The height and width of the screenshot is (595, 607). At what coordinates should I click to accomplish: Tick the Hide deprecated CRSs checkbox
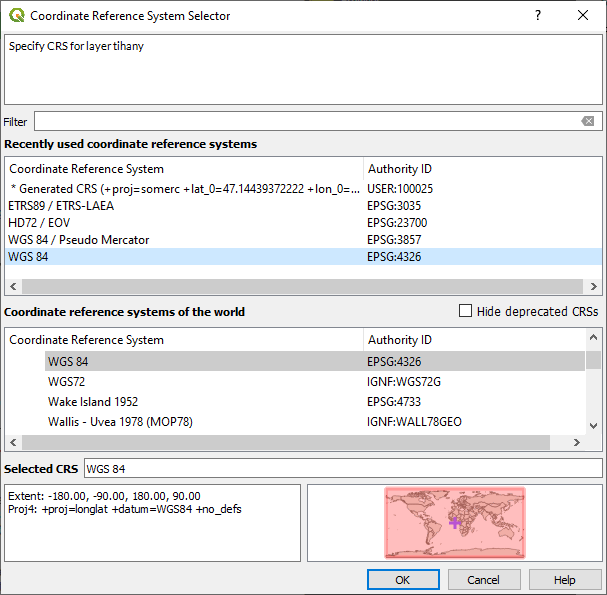tap(465, 311)
